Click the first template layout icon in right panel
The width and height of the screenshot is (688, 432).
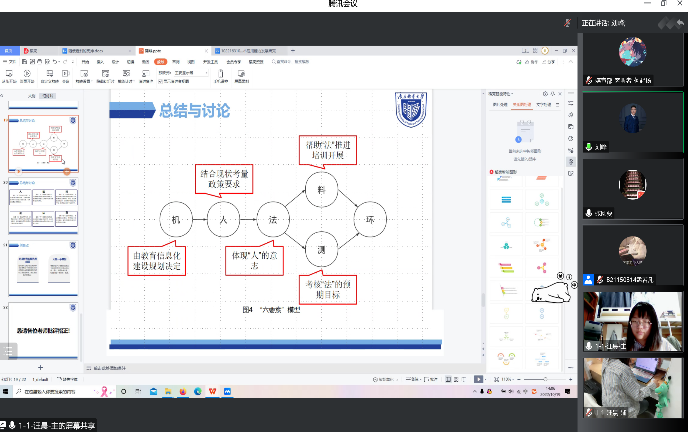pyautogui.click(x=508, y=200)
